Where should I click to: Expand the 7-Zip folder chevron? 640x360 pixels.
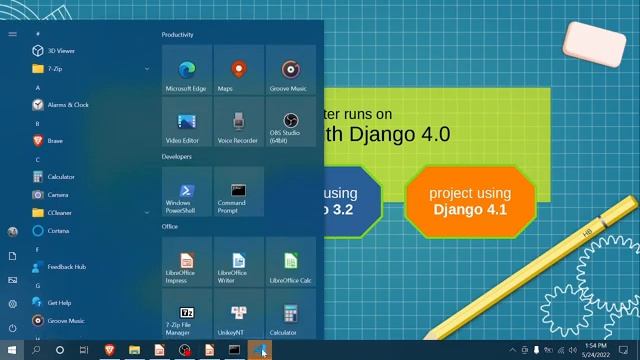[x=147, y=69]
